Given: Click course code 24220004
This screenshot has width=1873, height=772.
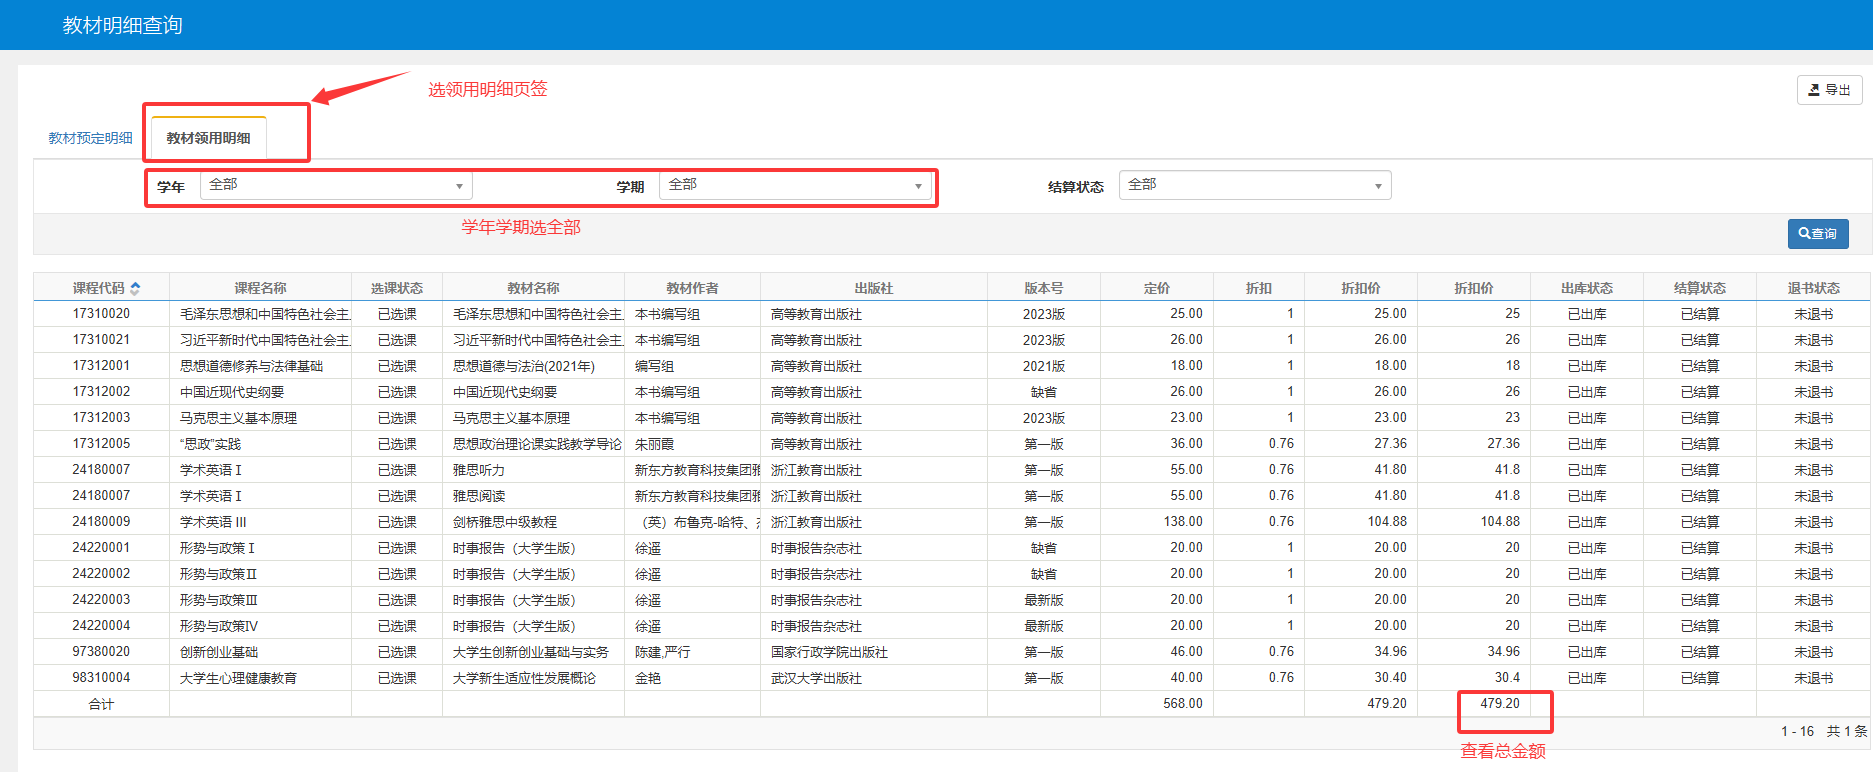Looking at the screenshot, I should point(101,626).
